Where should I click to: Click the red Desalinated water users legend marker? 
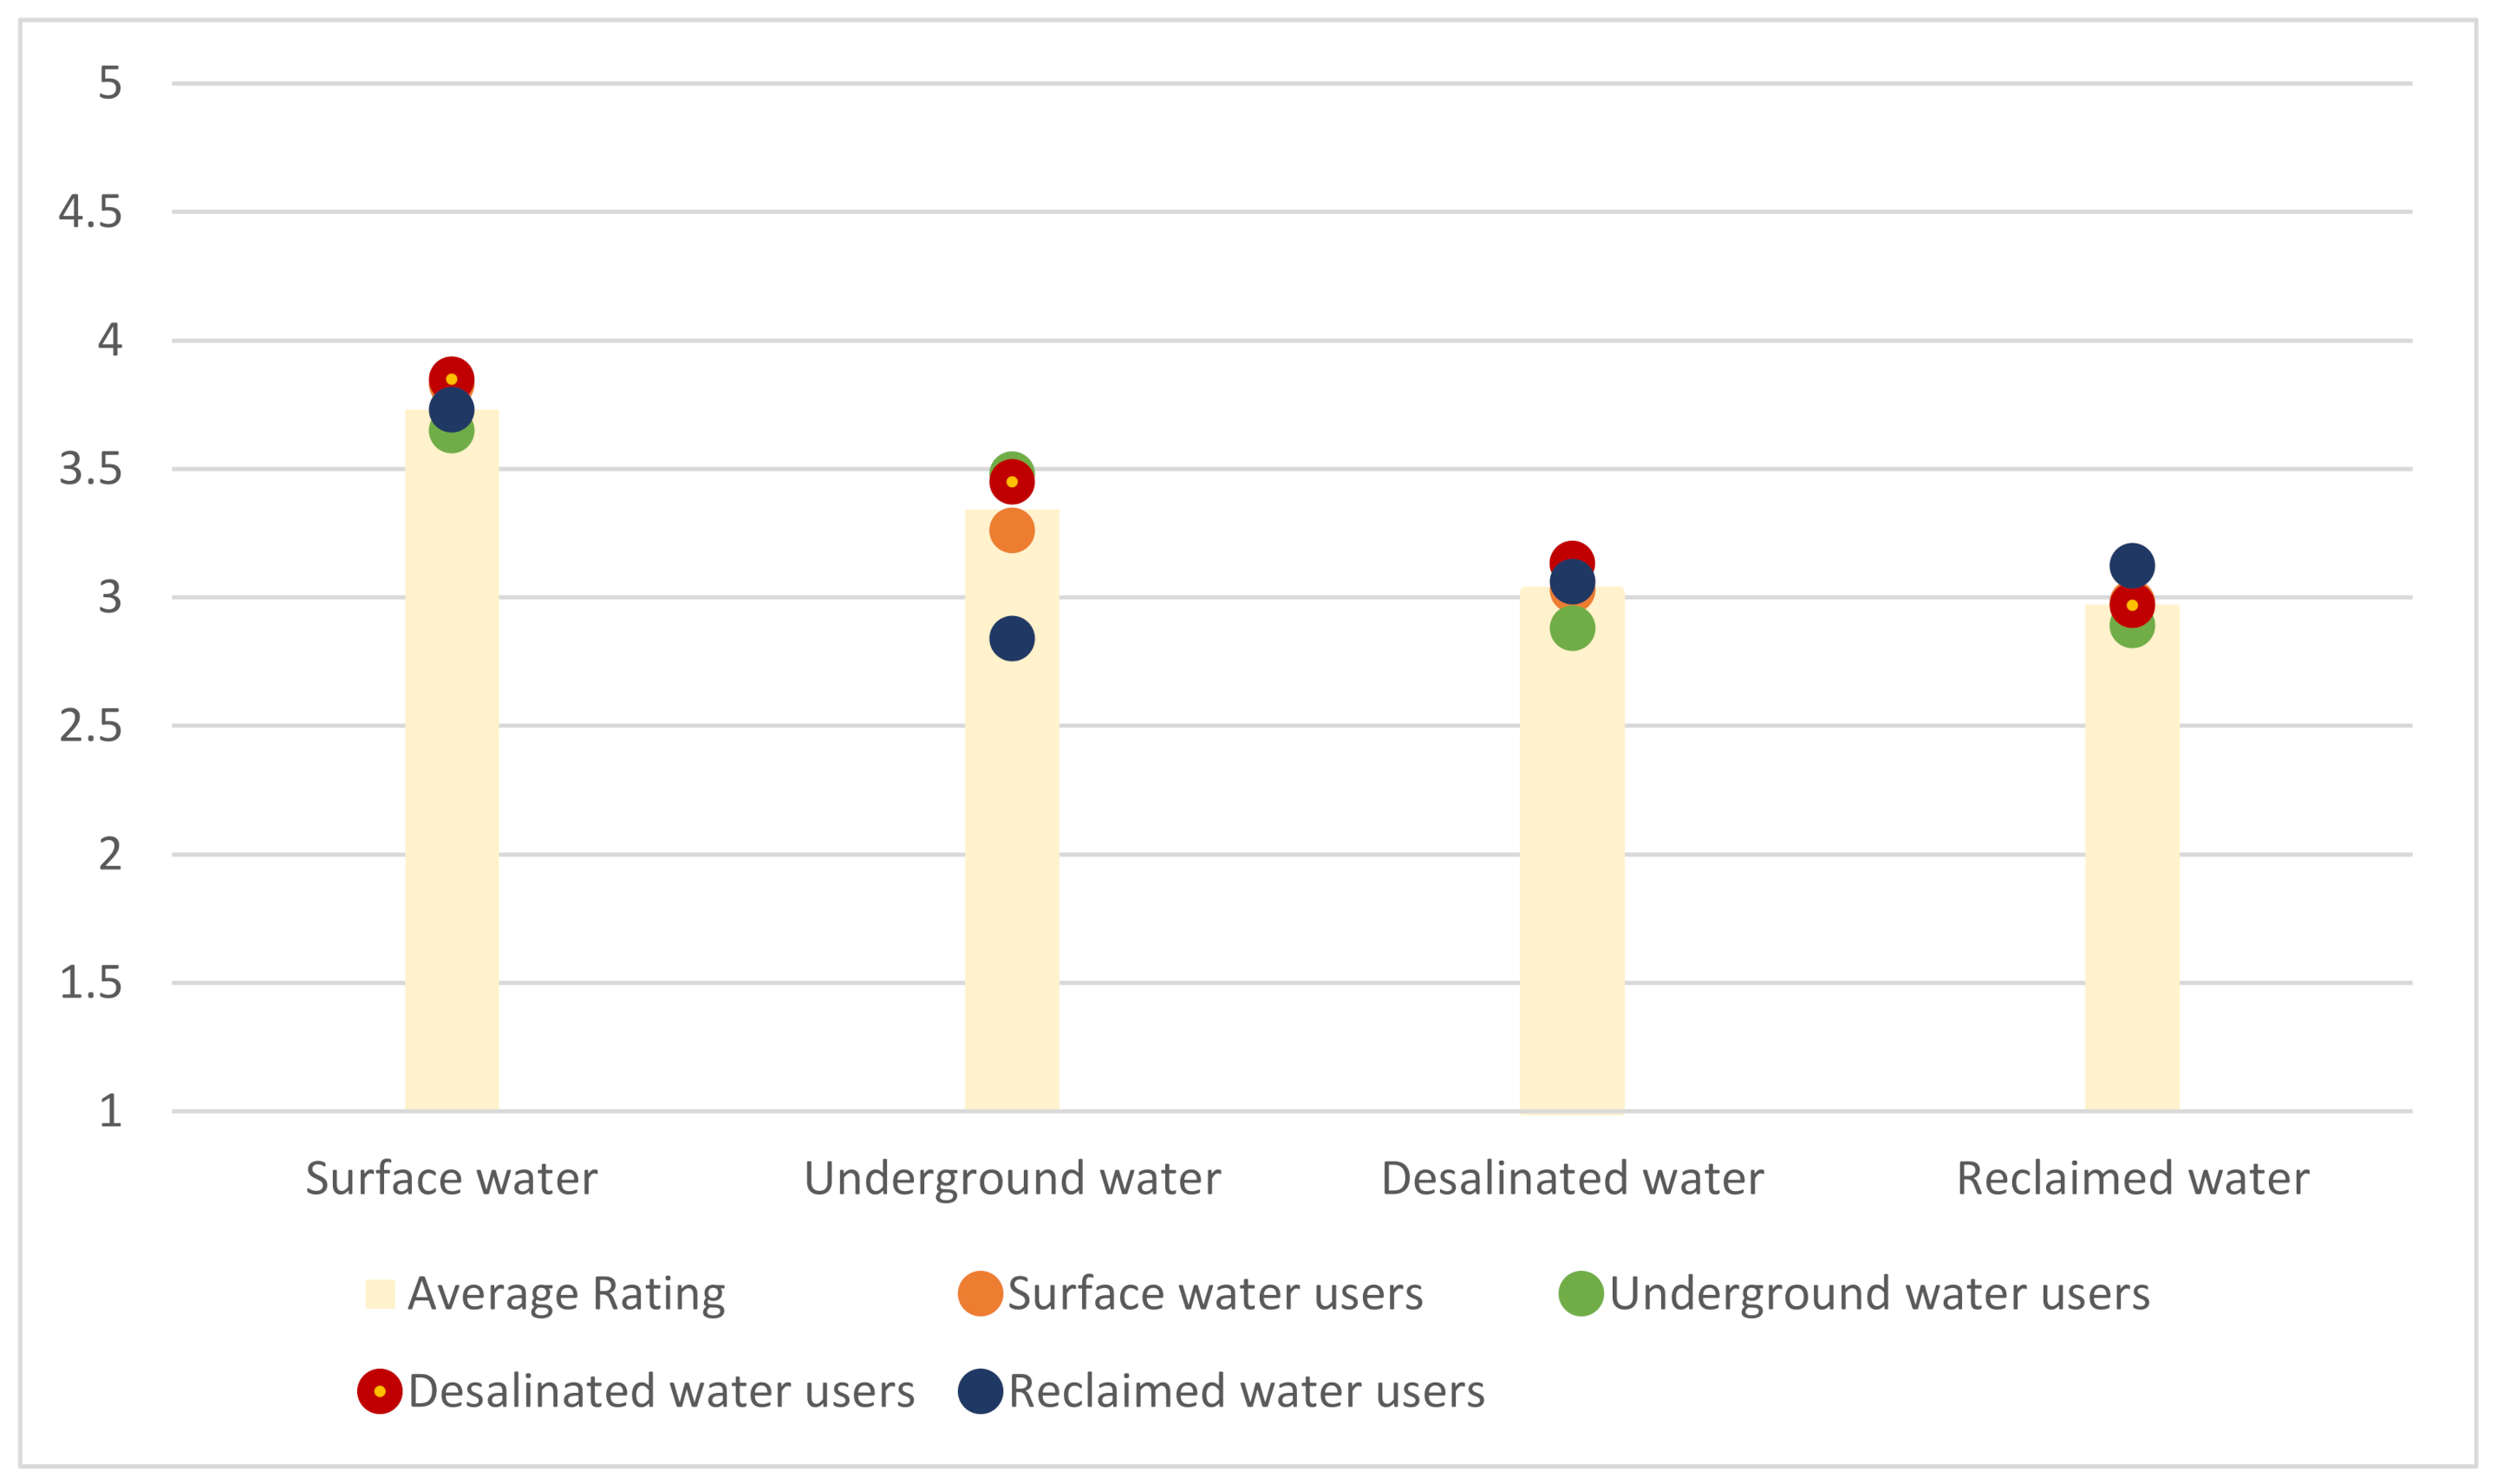click(380, 1391)
